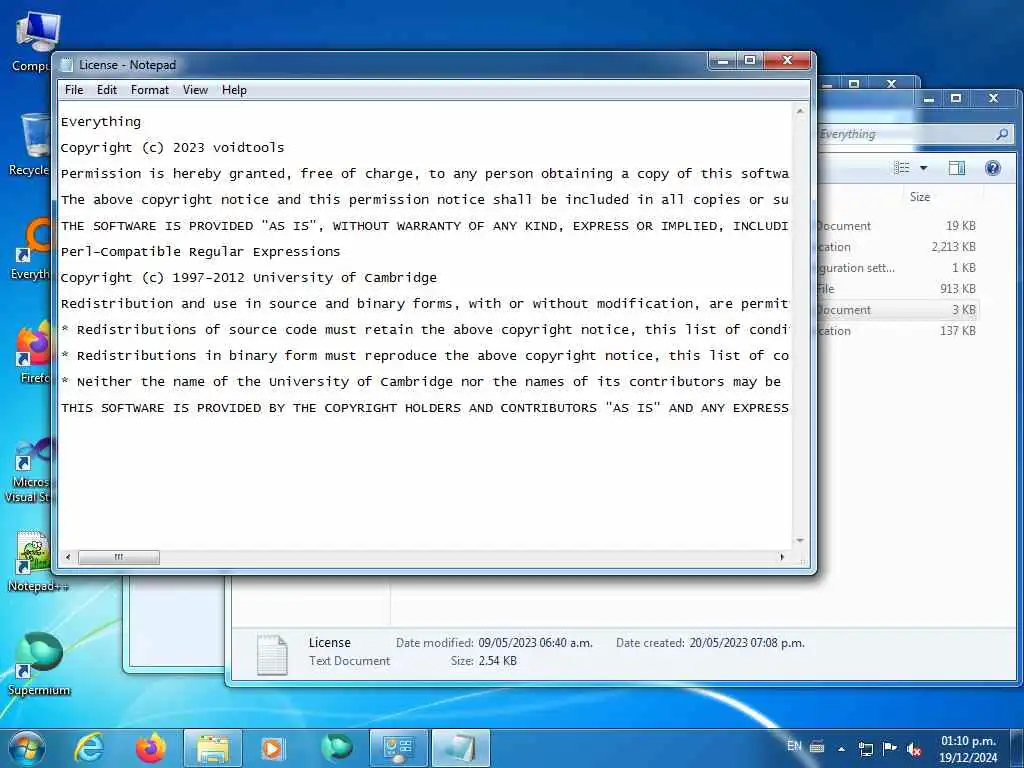Select the Firefox desktop shortcut

(x=33, y=352)
